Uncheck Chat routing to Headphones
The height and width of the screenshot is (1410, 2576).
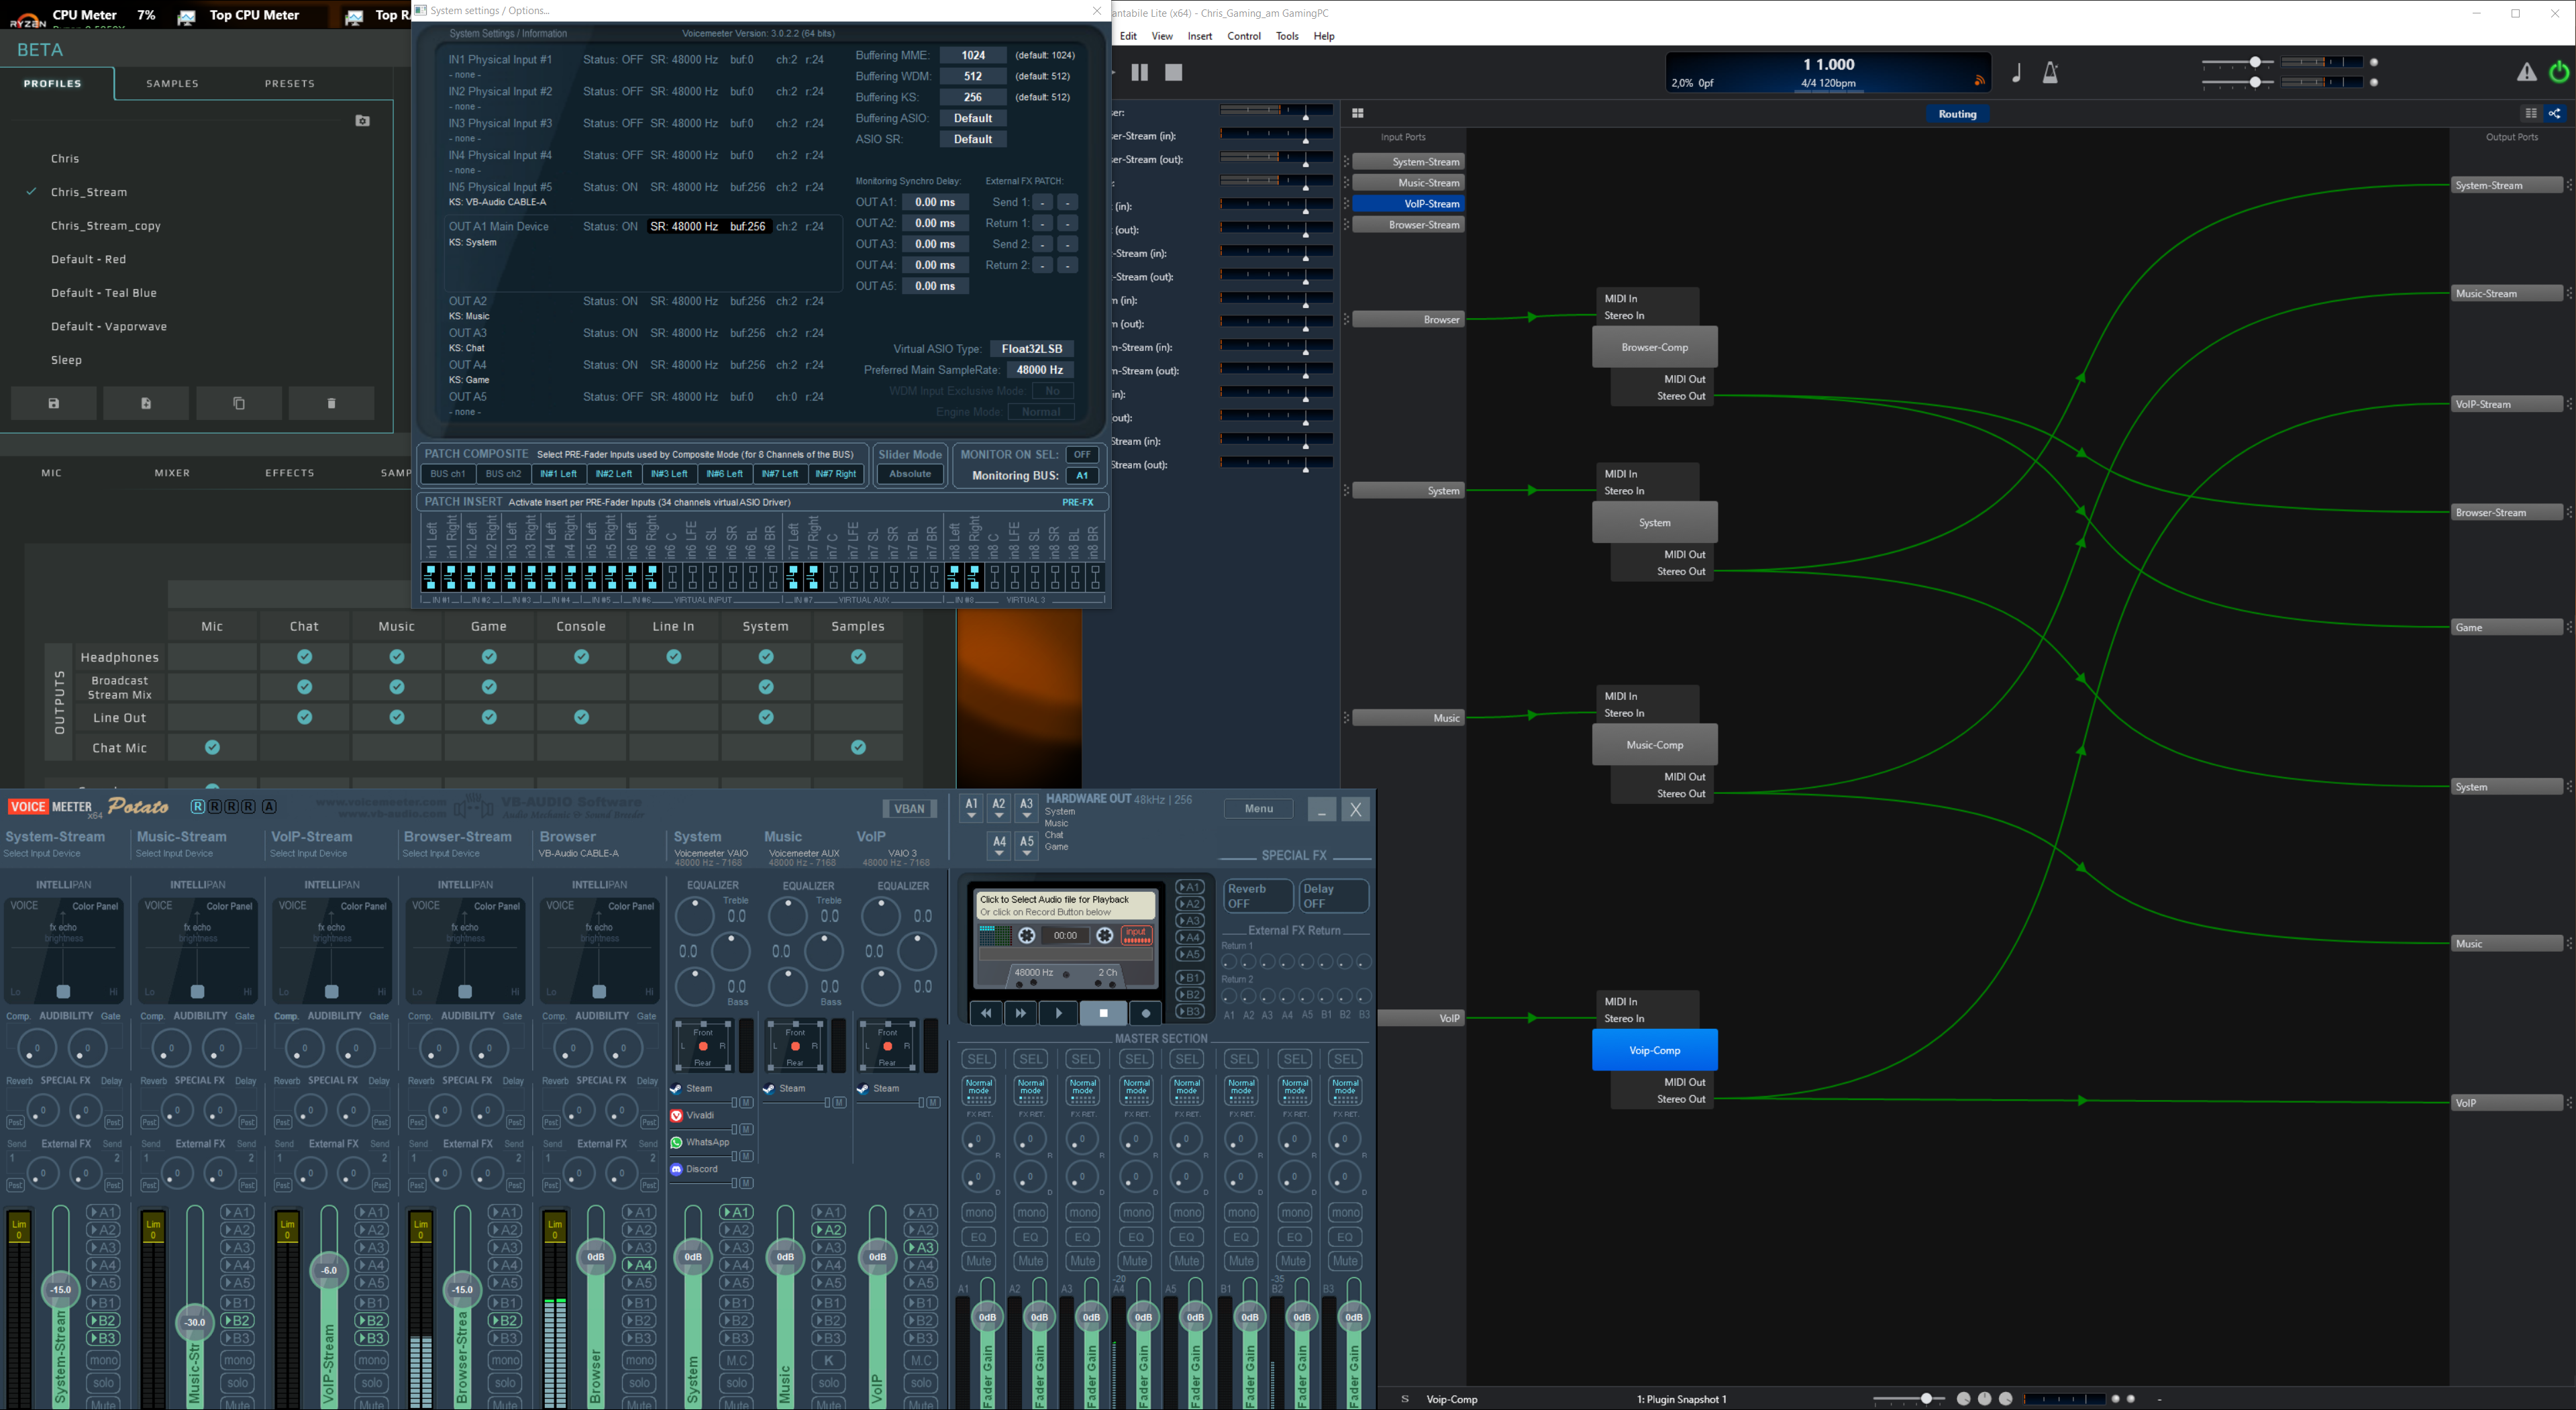[304, 657]
